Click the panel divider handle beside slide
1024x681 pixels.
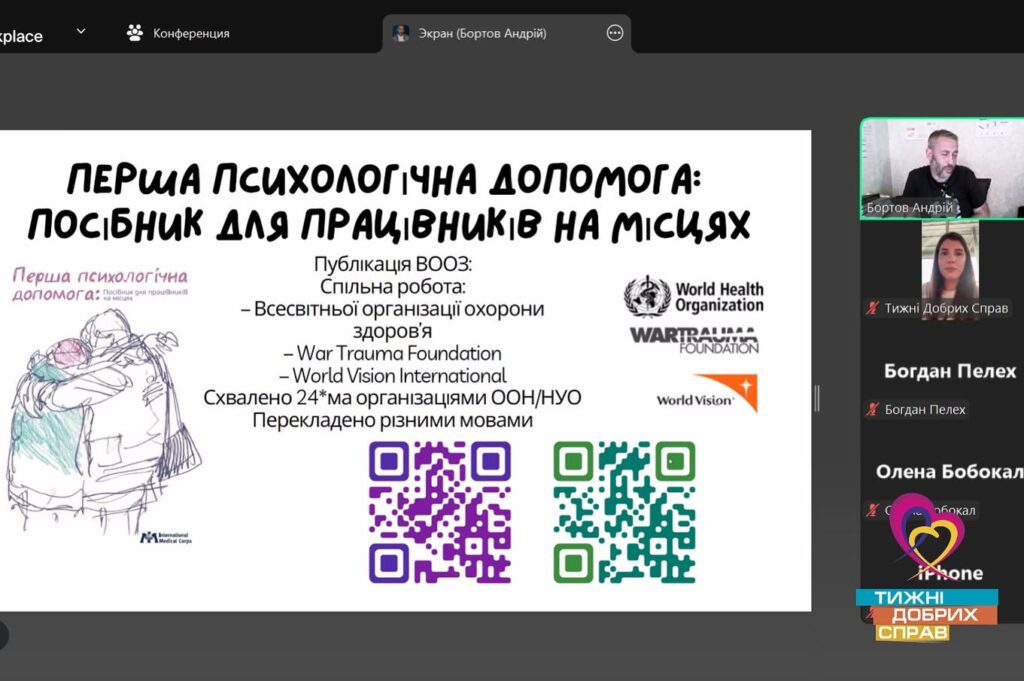click(x=817, y=398)
